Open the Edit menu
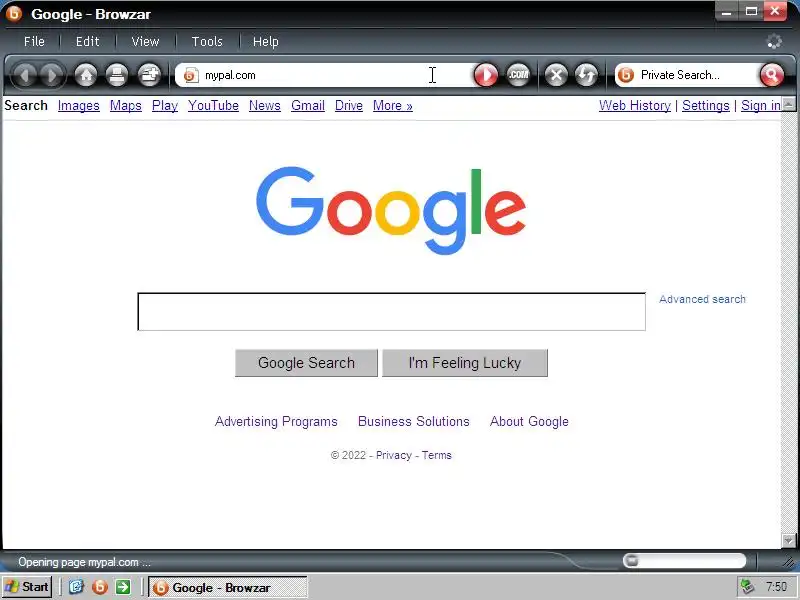This screenshot has width=800, height=600. pyautogui.click(x=87, y=41)
